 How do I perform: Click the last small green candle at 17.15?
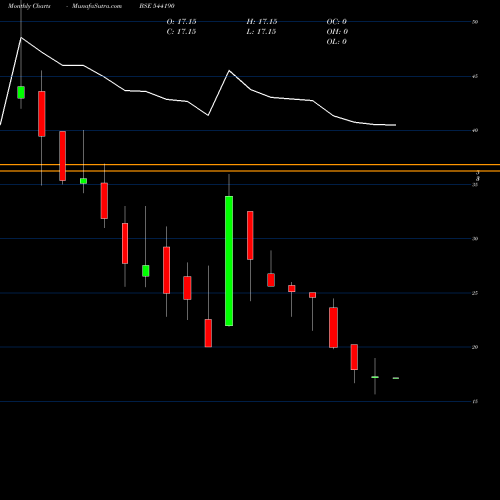point(396,378)
